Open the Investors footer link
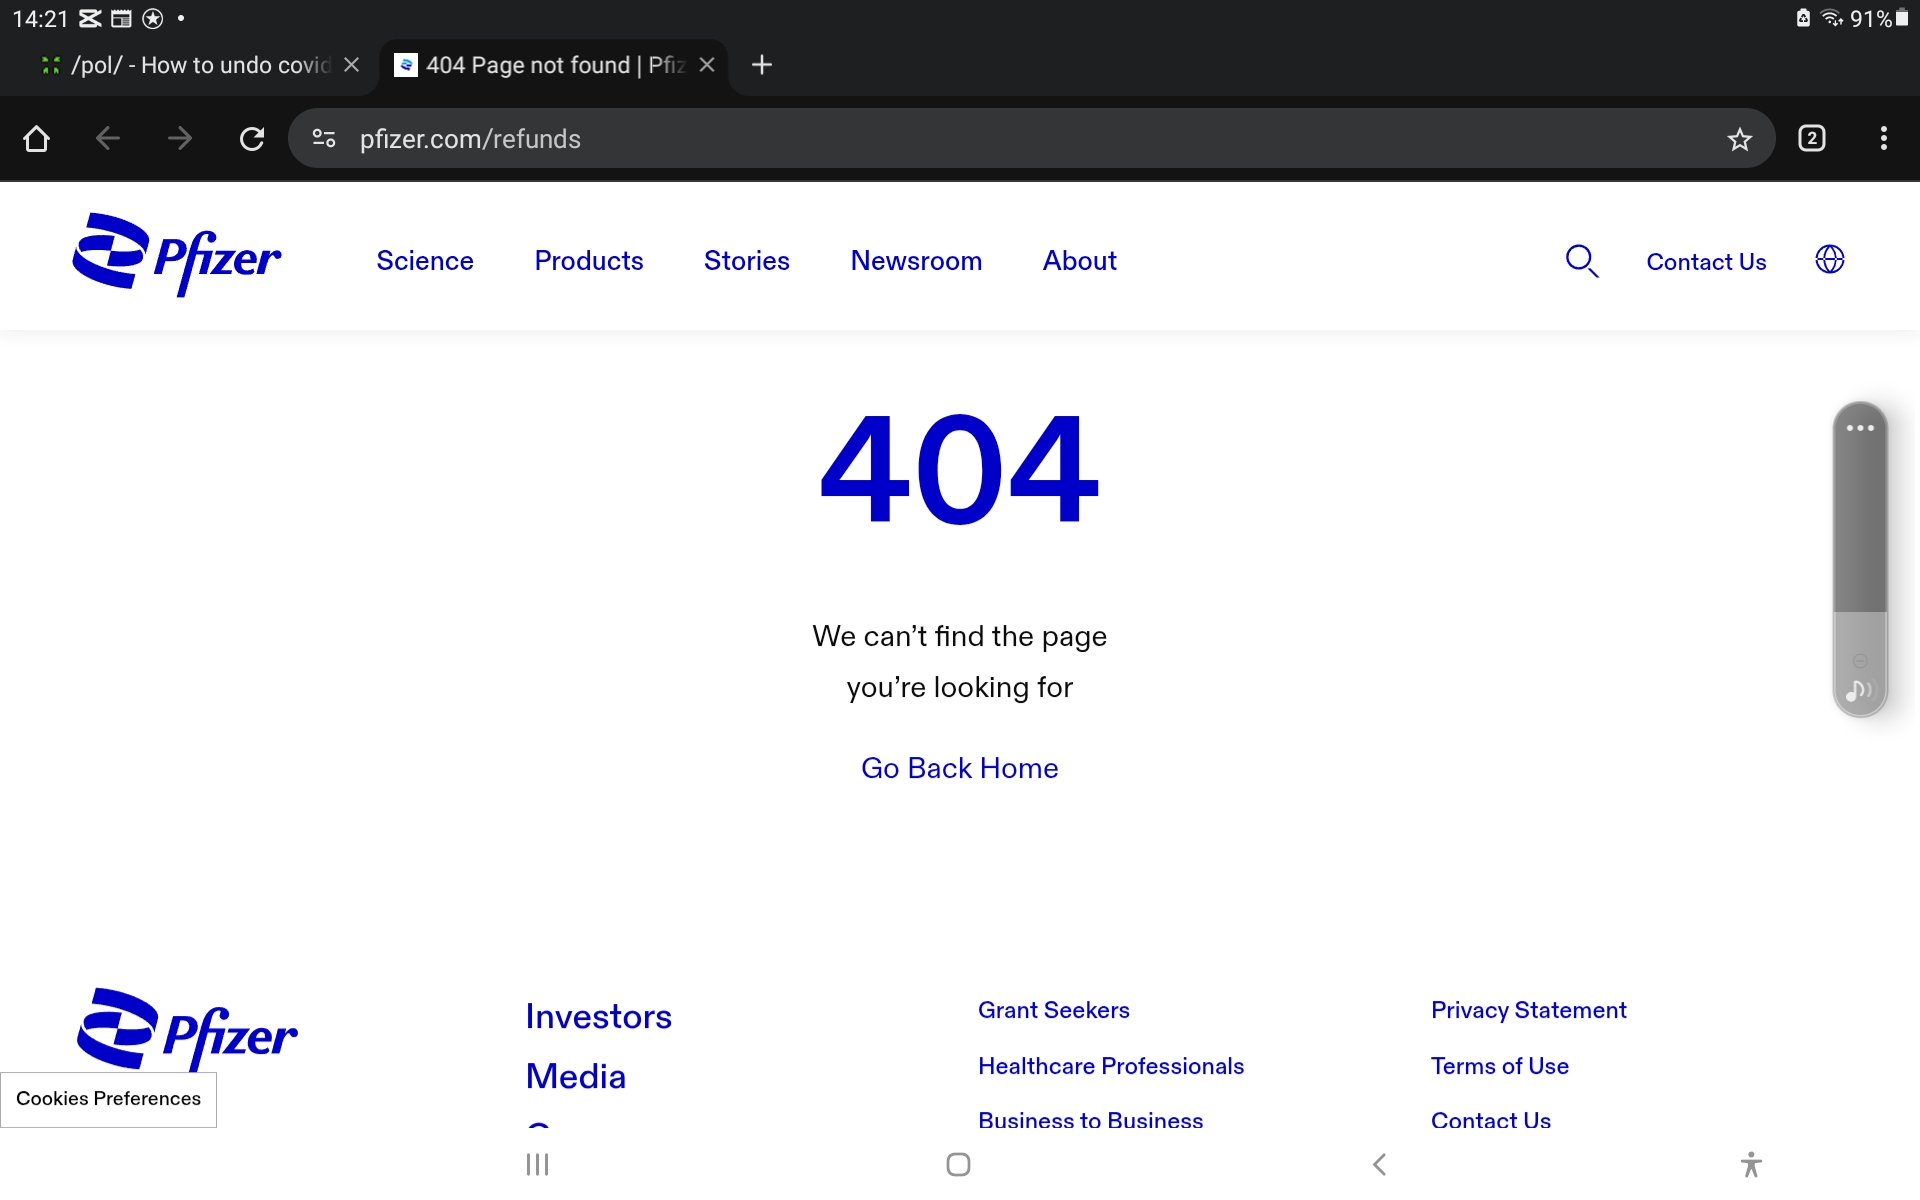1920x1200 pixels. (x=599, y=1017)
